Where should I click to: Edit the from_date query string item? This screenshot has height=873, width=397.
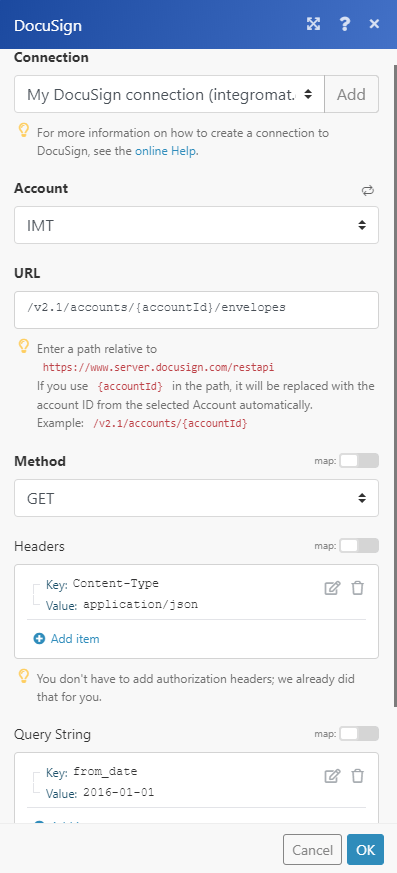coord(332,776)
